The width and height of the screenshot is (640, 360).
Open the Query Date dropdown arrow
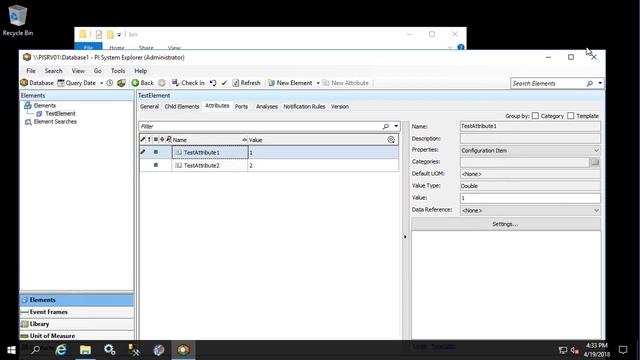pyautogui.click(x=101, y=83)
